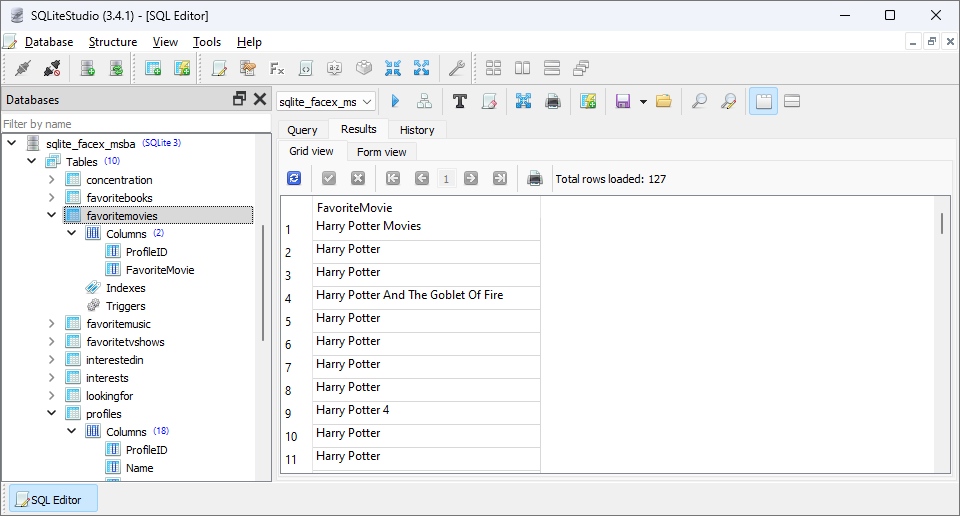Format SQL with the bold T icon
This screenshot has width=960, height=517.
point(460,101)
